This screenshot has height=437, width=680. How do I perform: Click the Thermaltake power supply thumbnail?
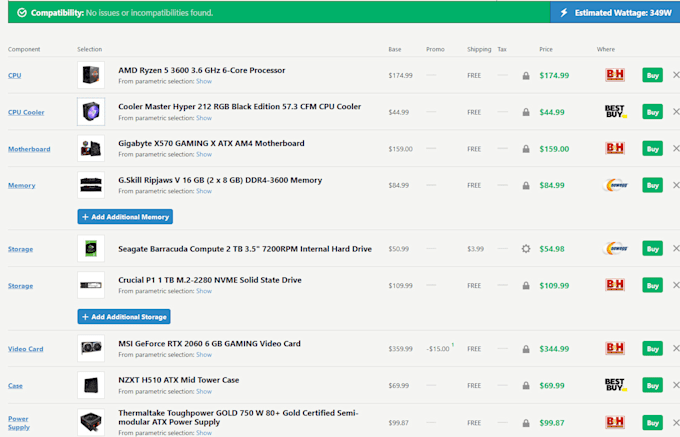click(91, 422)
